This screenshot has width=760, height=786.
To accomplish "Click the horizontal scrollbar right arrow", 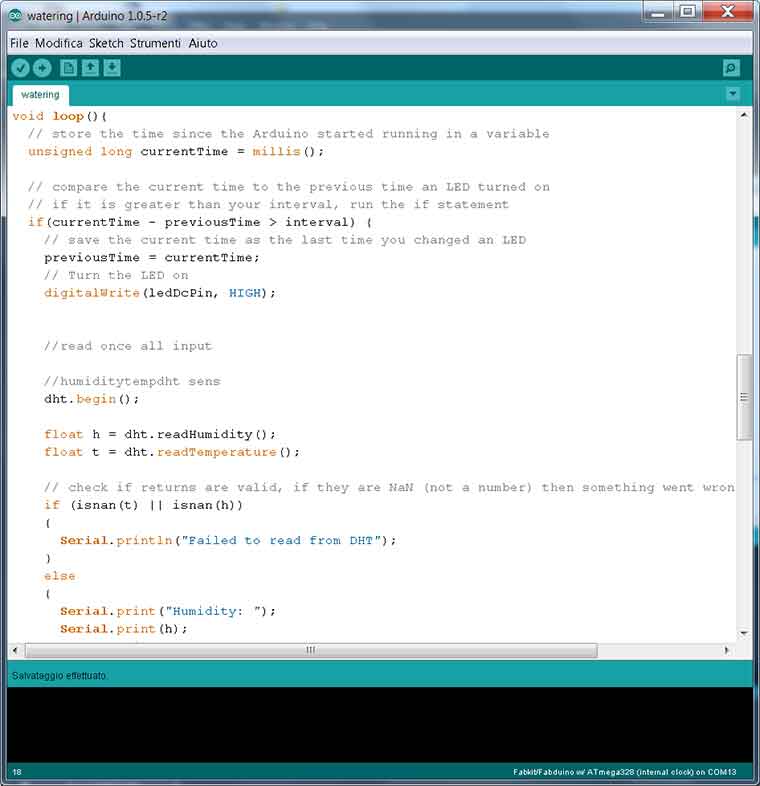I will pos(726,650).
